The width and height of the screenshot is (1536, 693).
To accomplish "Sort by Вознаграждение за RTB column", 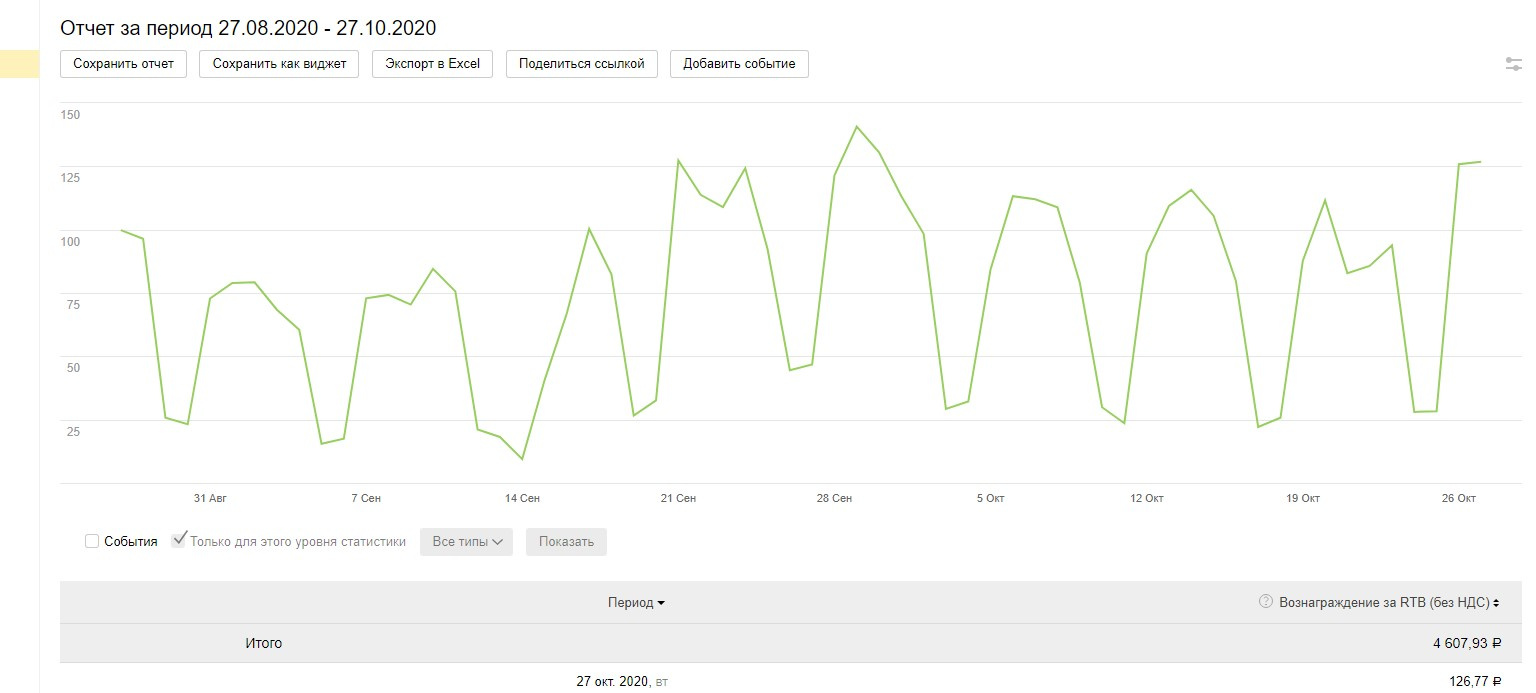I will pyautogui.click(x=1390, y=602).
